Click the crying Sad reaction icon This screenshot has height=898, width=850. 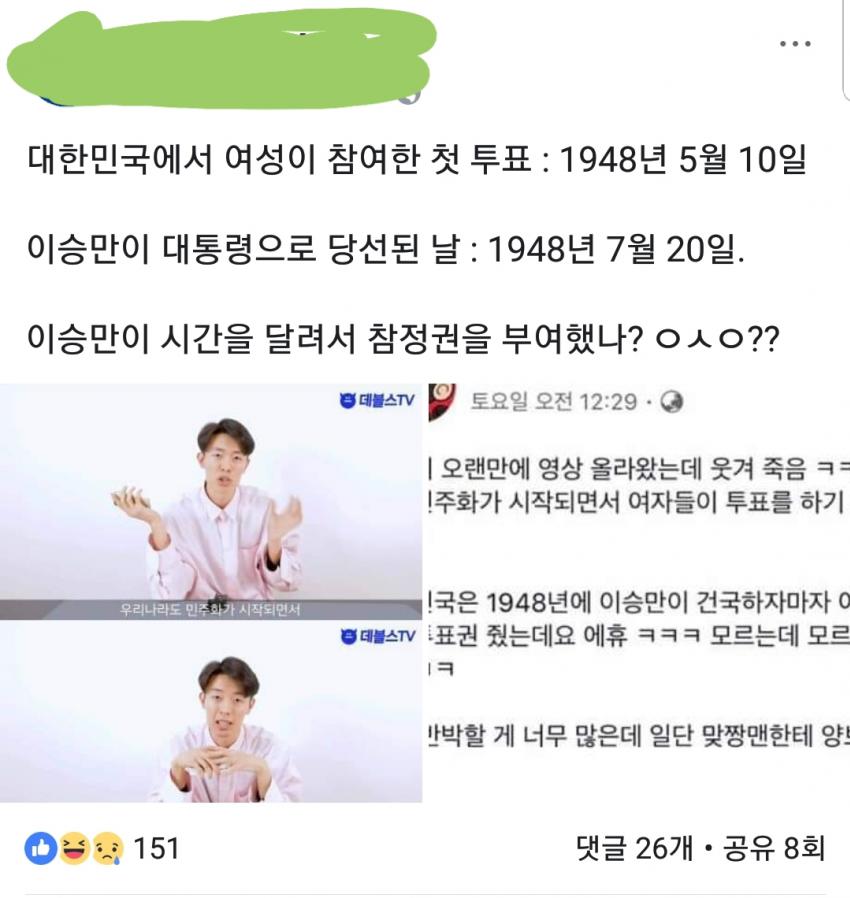coord(108,848)
